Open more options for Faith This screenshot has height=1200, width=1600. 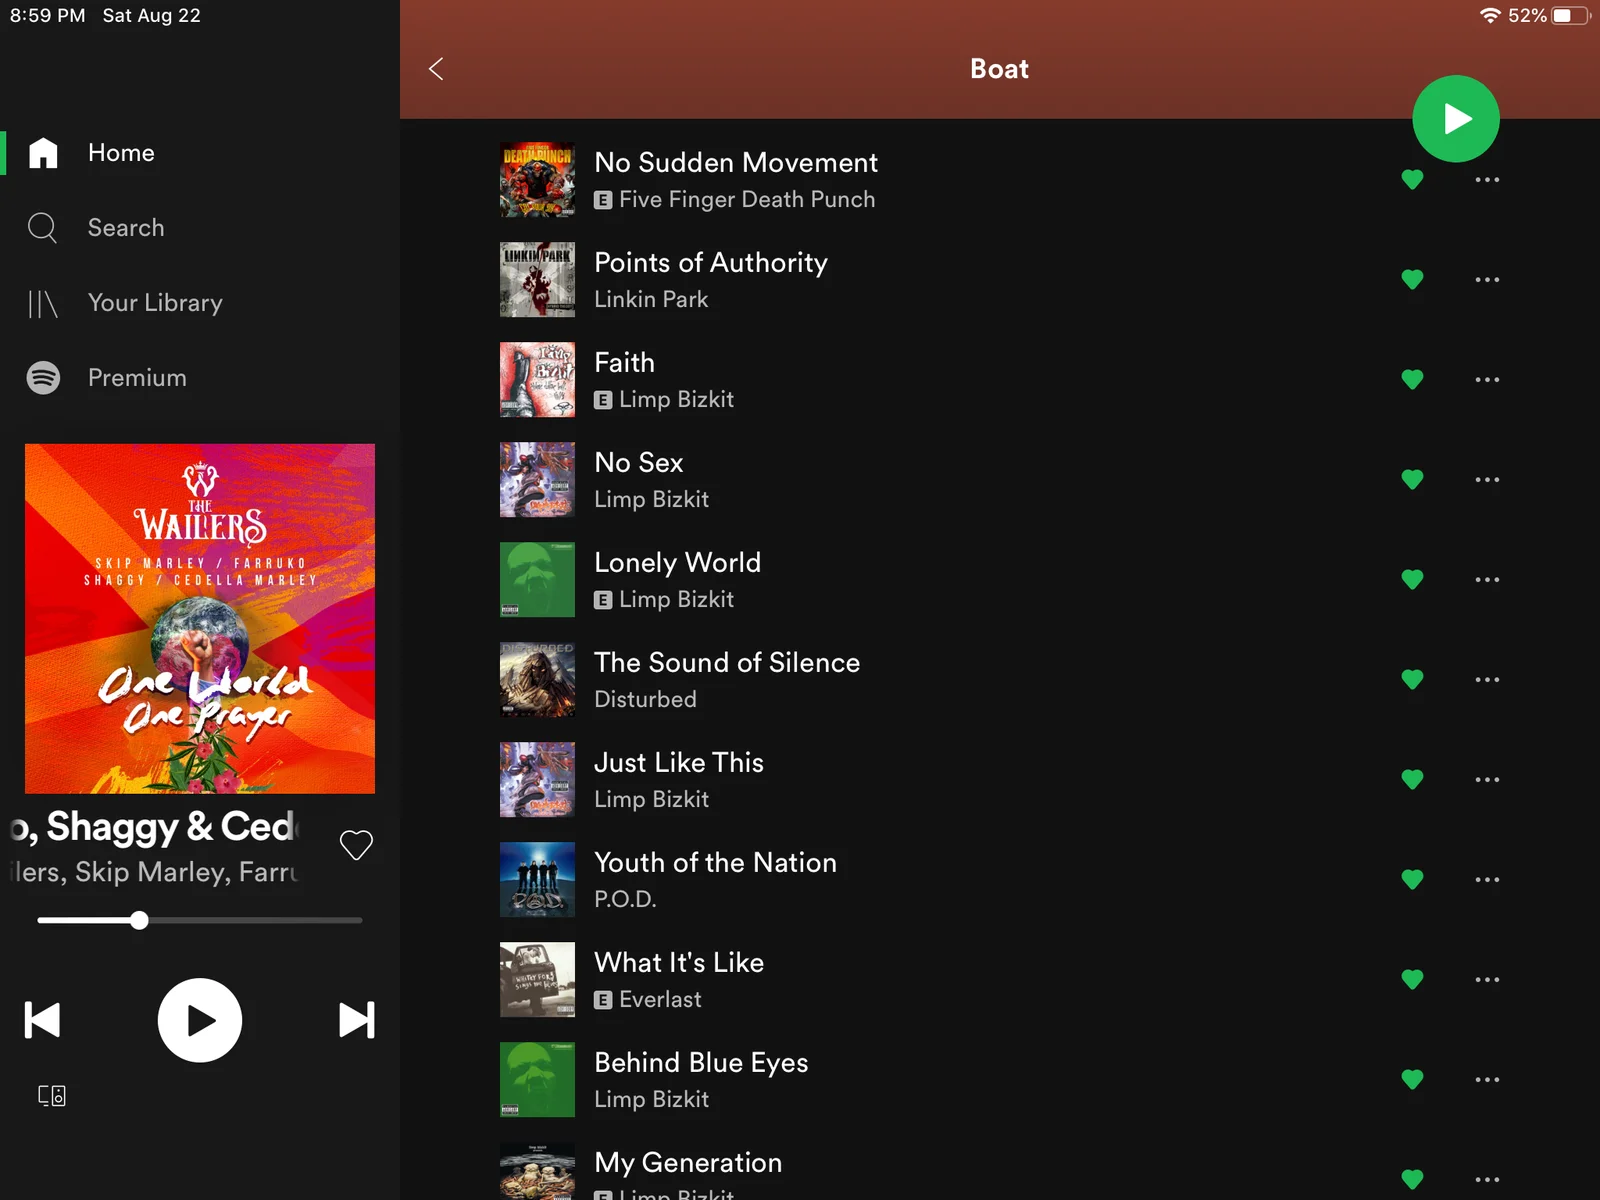1487,380
